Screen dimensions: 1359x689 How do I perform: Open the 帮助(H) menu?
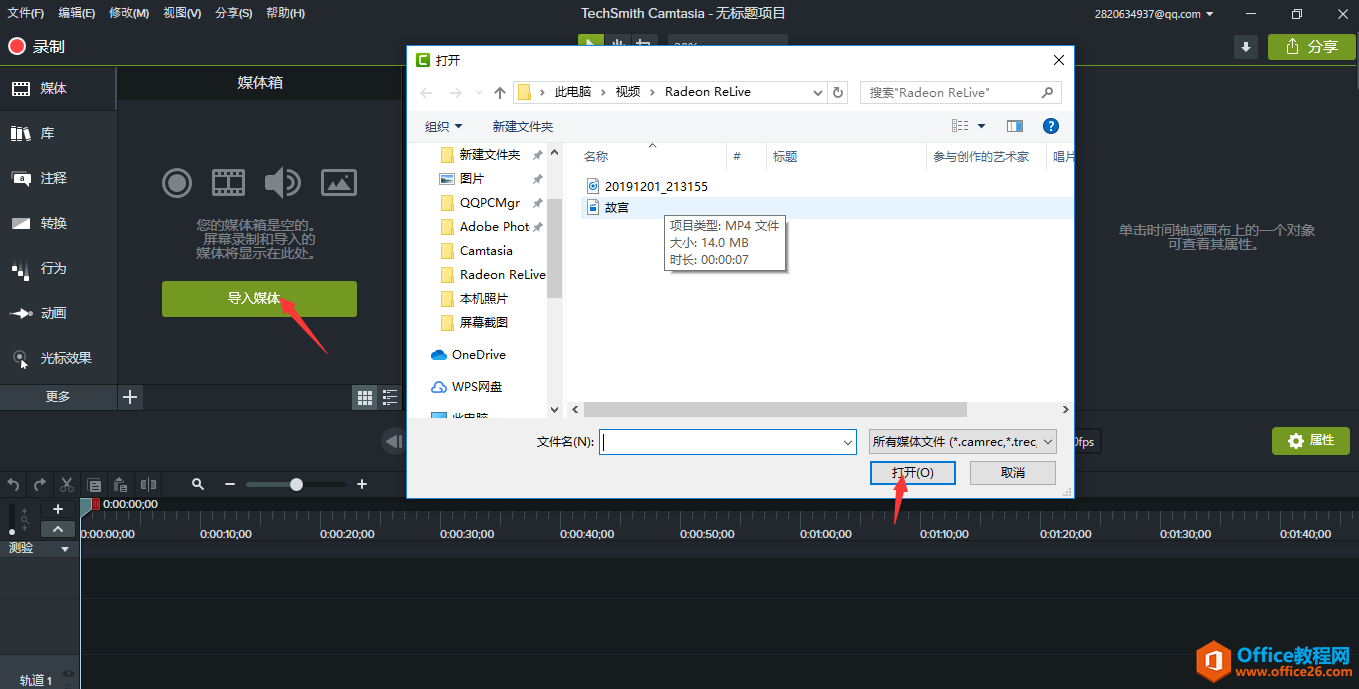coord(286,13)
